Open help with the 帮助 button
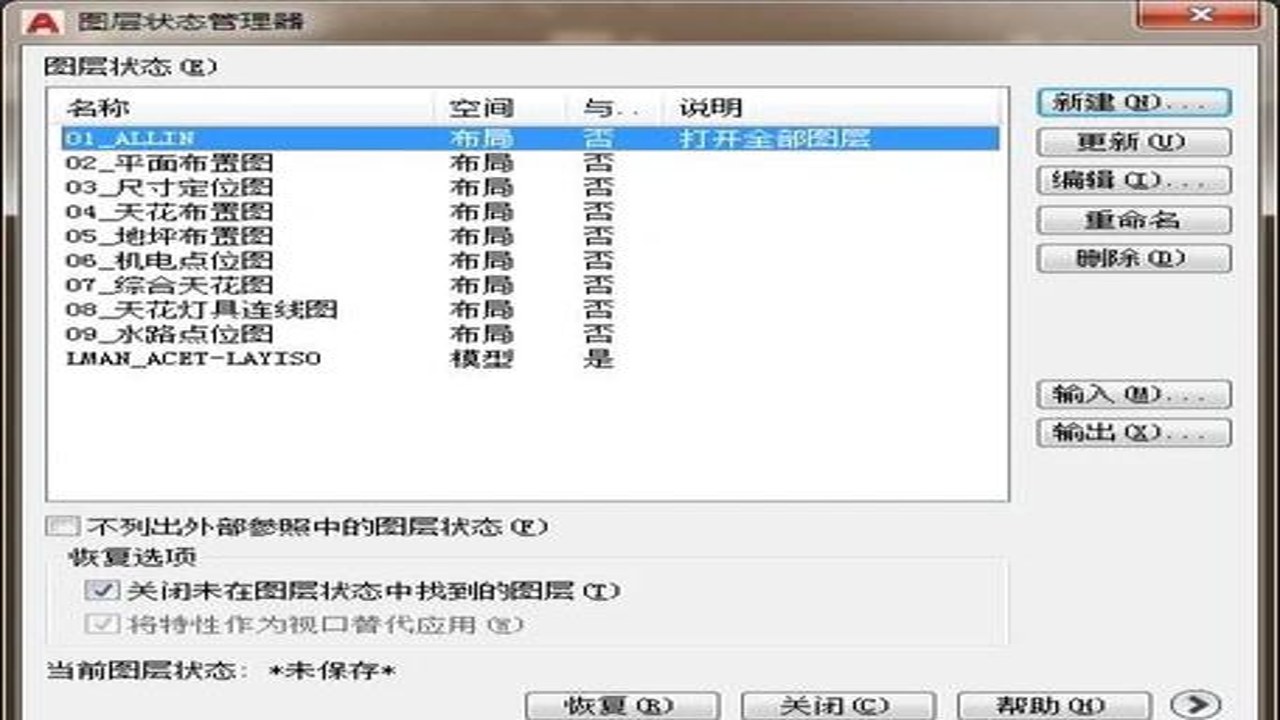This screenshot has width=1280, height=720. coord(1054,705)
